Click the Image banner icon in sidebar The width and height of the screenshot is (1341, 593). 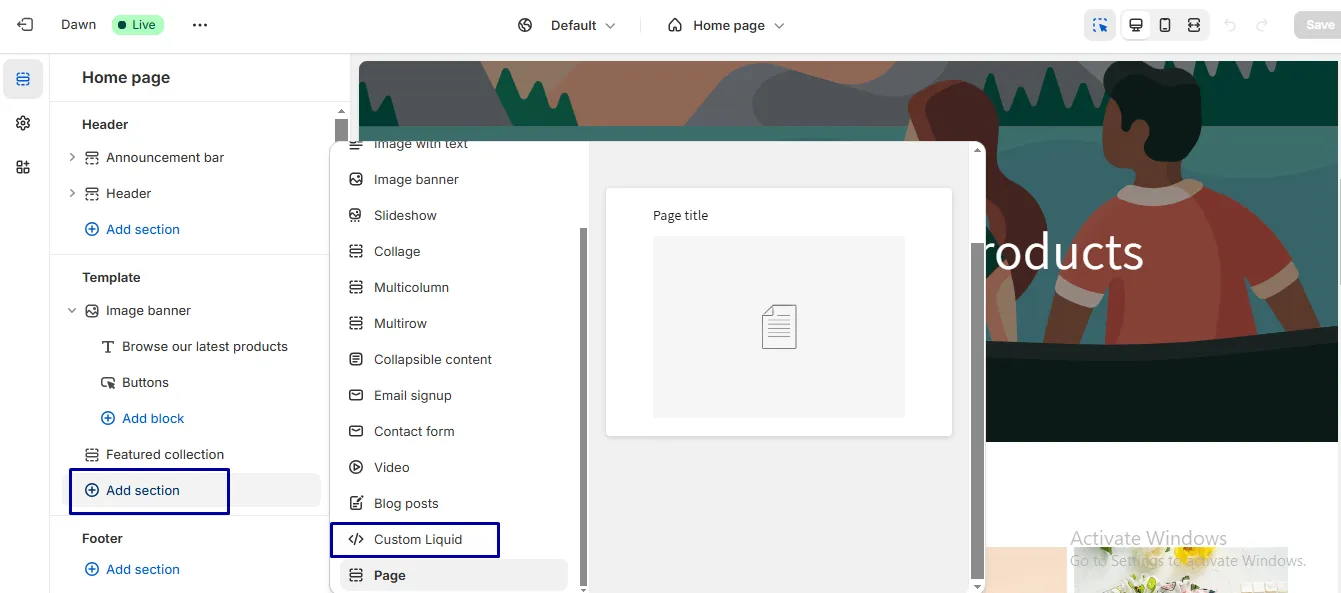(92, 310)
